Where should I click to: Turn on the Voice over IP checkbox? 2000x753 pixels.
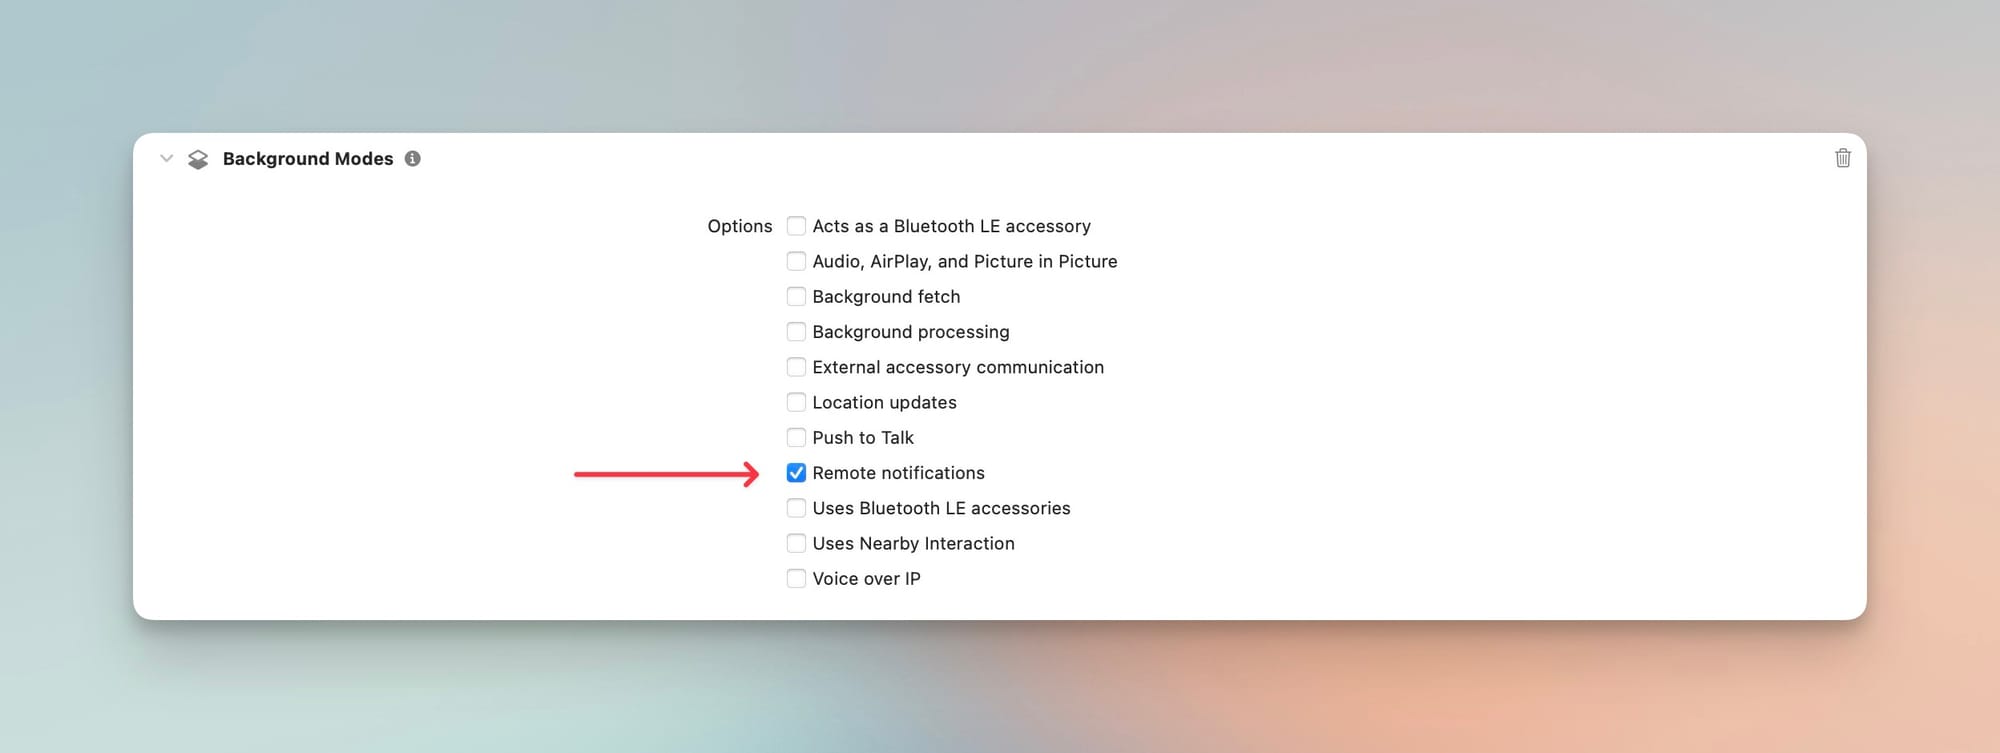tap(796, 578)
